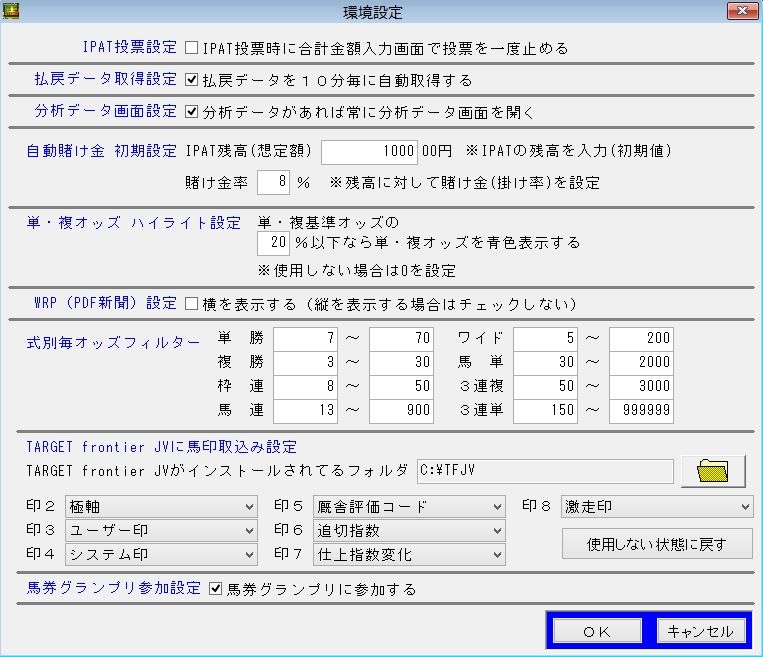The image size is (763, 657).
Task: Click 枠連 minimum odds field showing 8
Action: [x=305, y=386]
